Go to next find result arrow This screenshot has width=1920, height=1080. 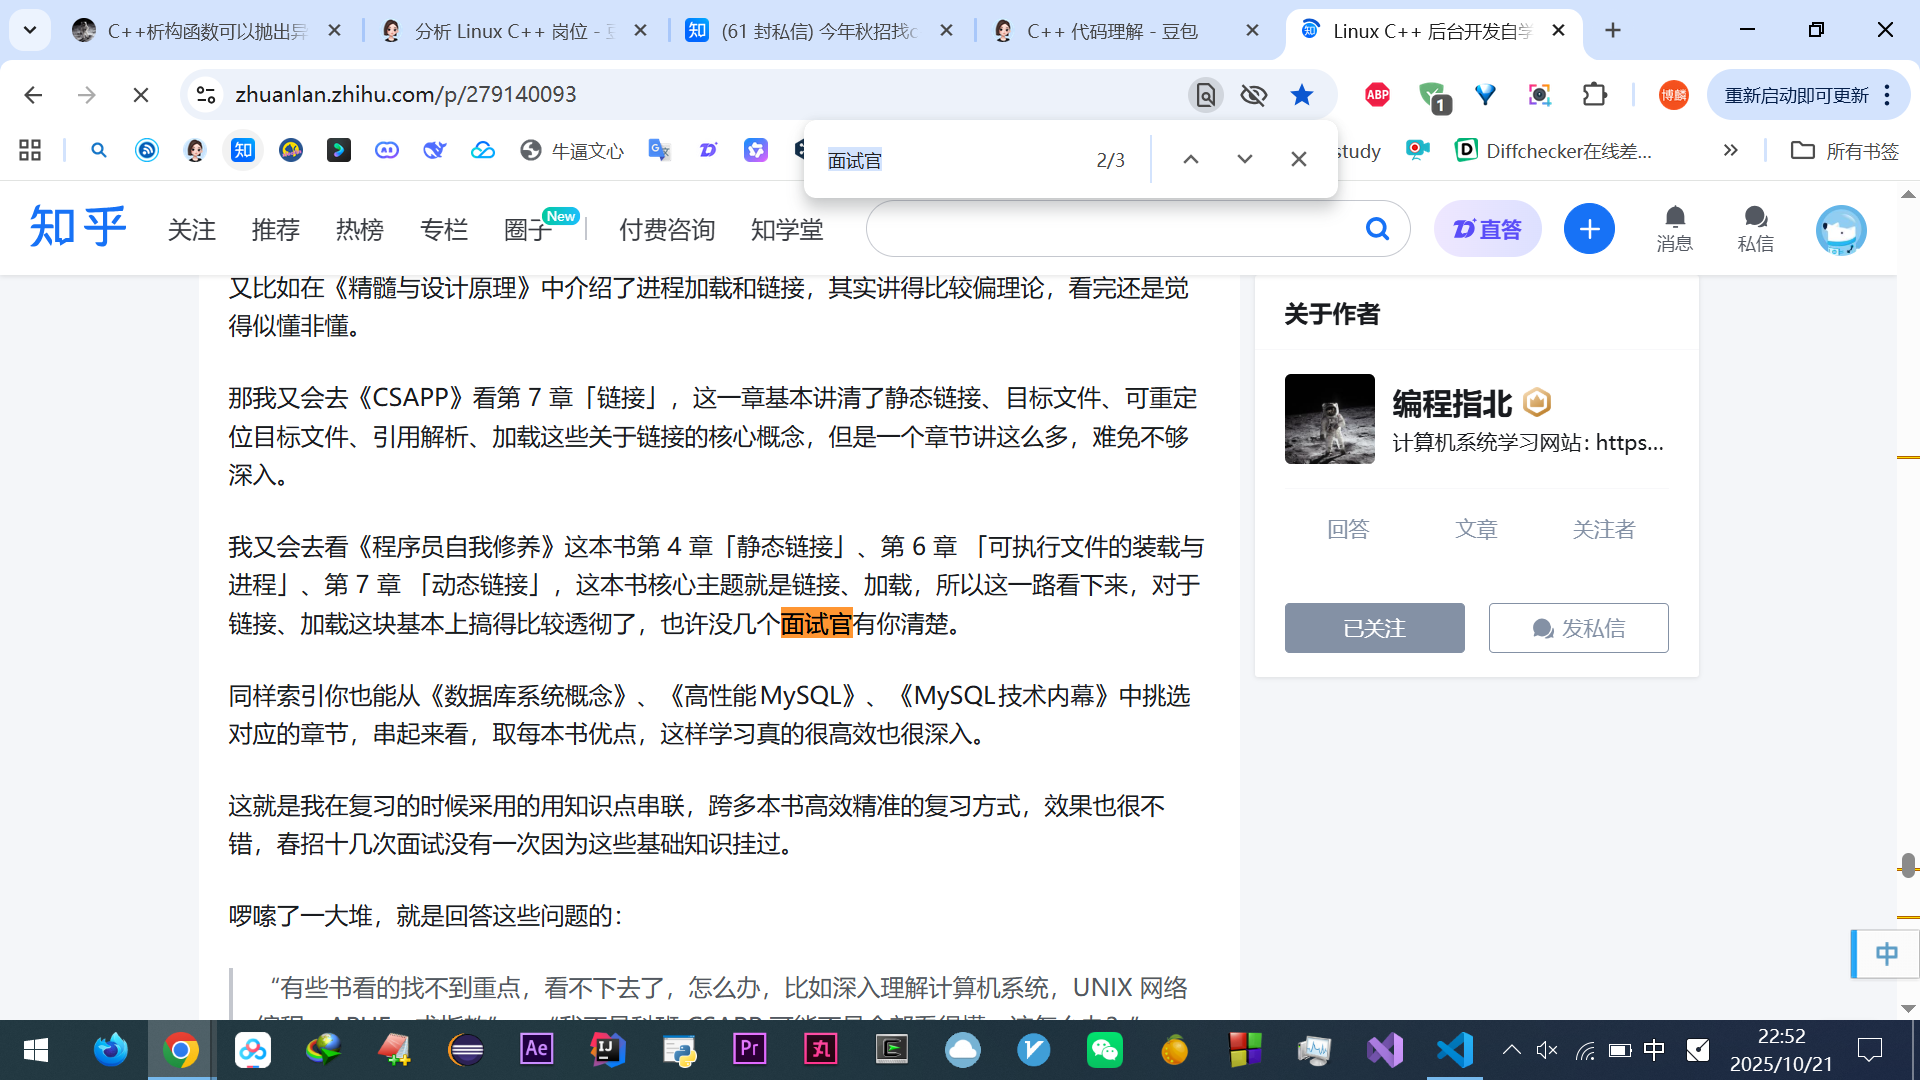pyautogui.click(x=1244, y=160)
